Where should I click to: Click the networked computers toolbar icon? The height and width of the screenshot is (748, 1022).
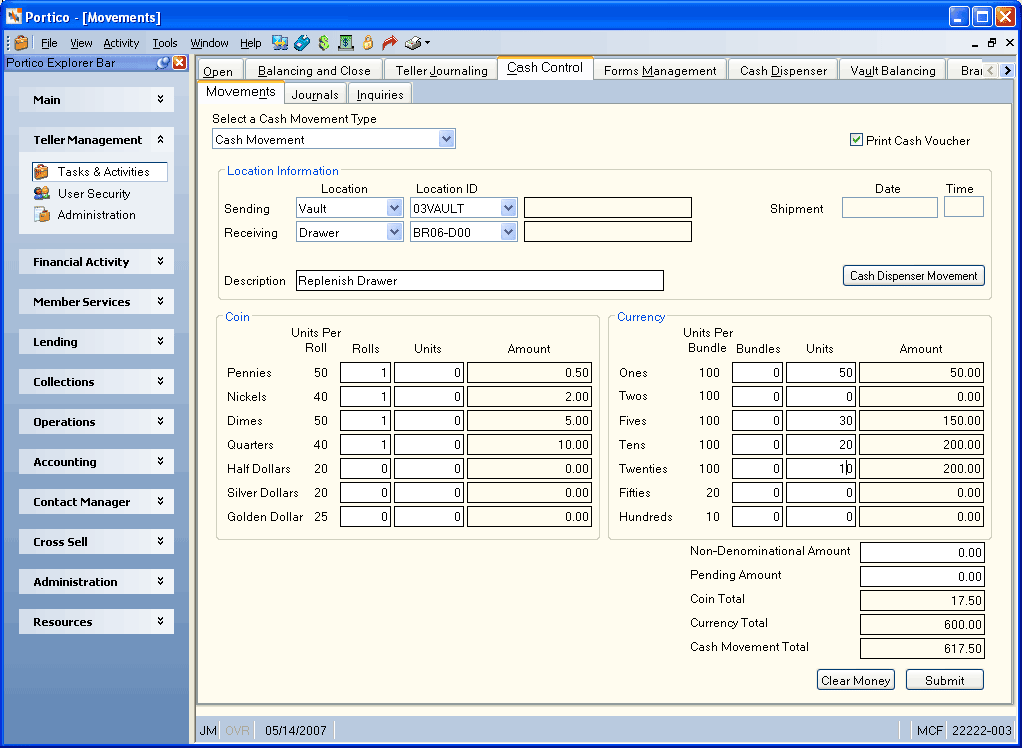(280, 43)
